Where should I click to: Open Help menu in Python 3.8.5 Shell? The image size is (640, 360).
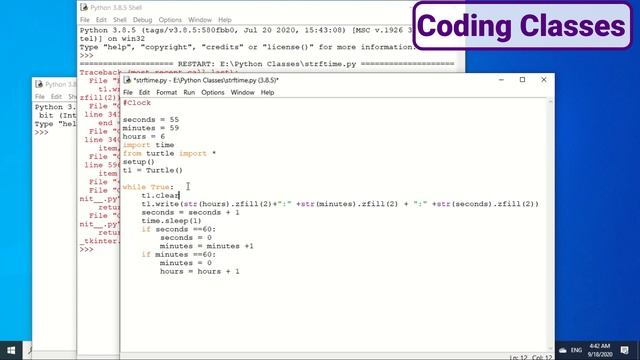224,20
